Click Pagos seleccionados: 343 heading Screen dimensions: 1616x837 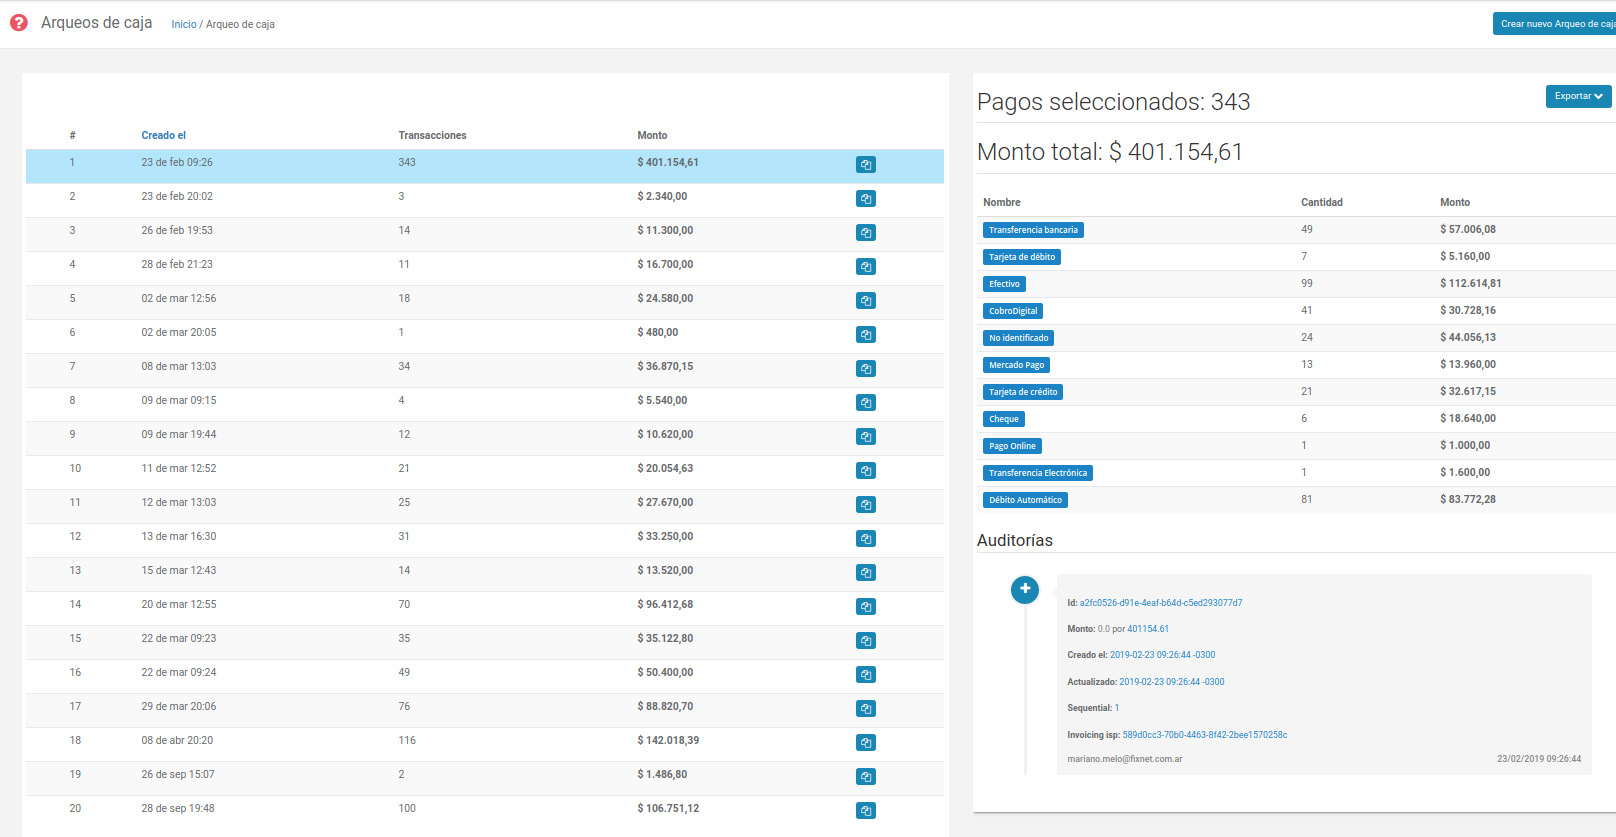pos(1113,102)
